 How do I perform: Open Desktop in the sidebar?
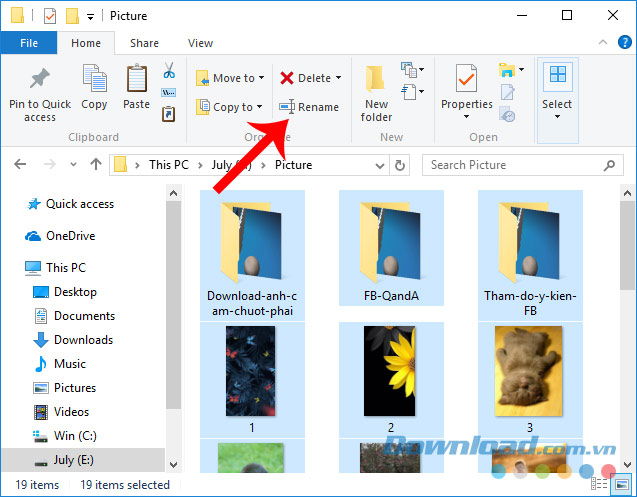[65, 292]
